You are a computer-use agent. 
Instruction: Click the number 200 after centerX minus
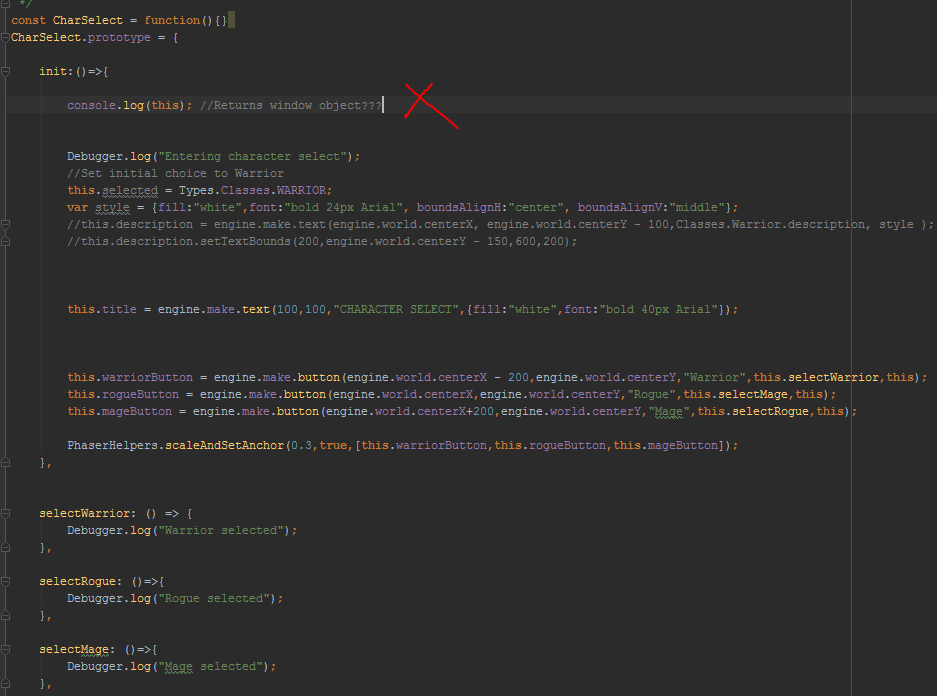pos(518,378)
